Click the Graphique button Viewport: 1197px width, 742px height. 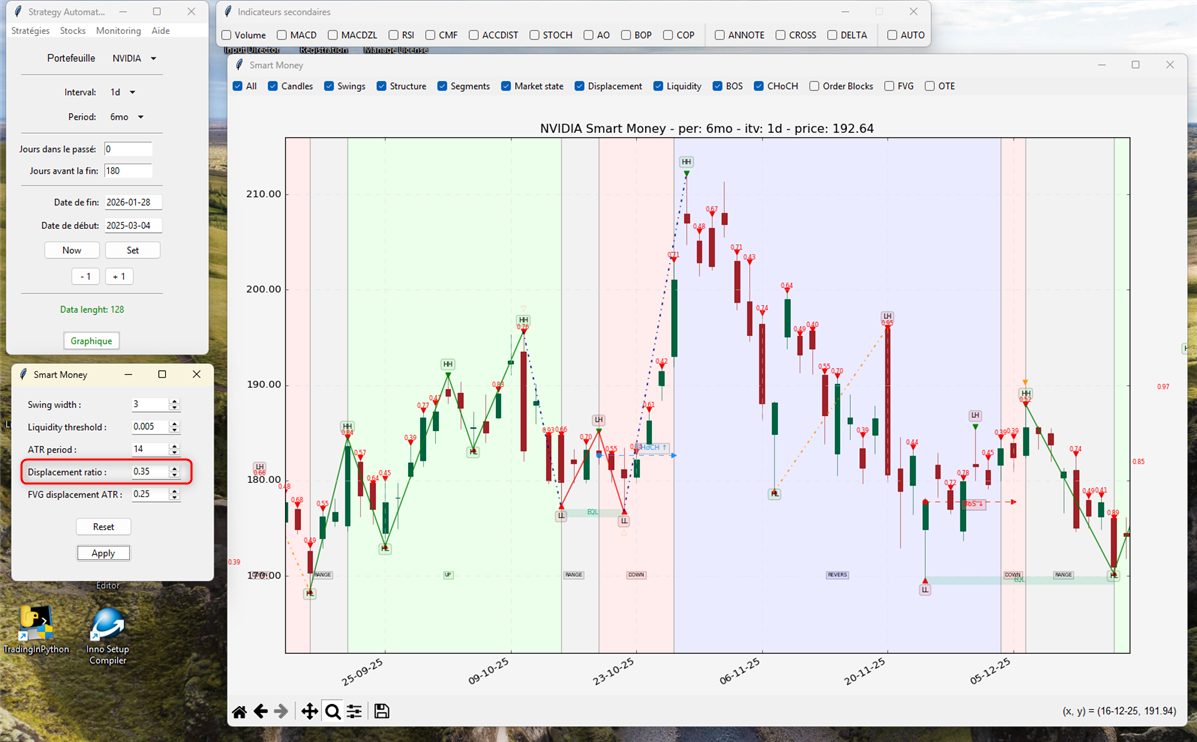coord(91,341)
